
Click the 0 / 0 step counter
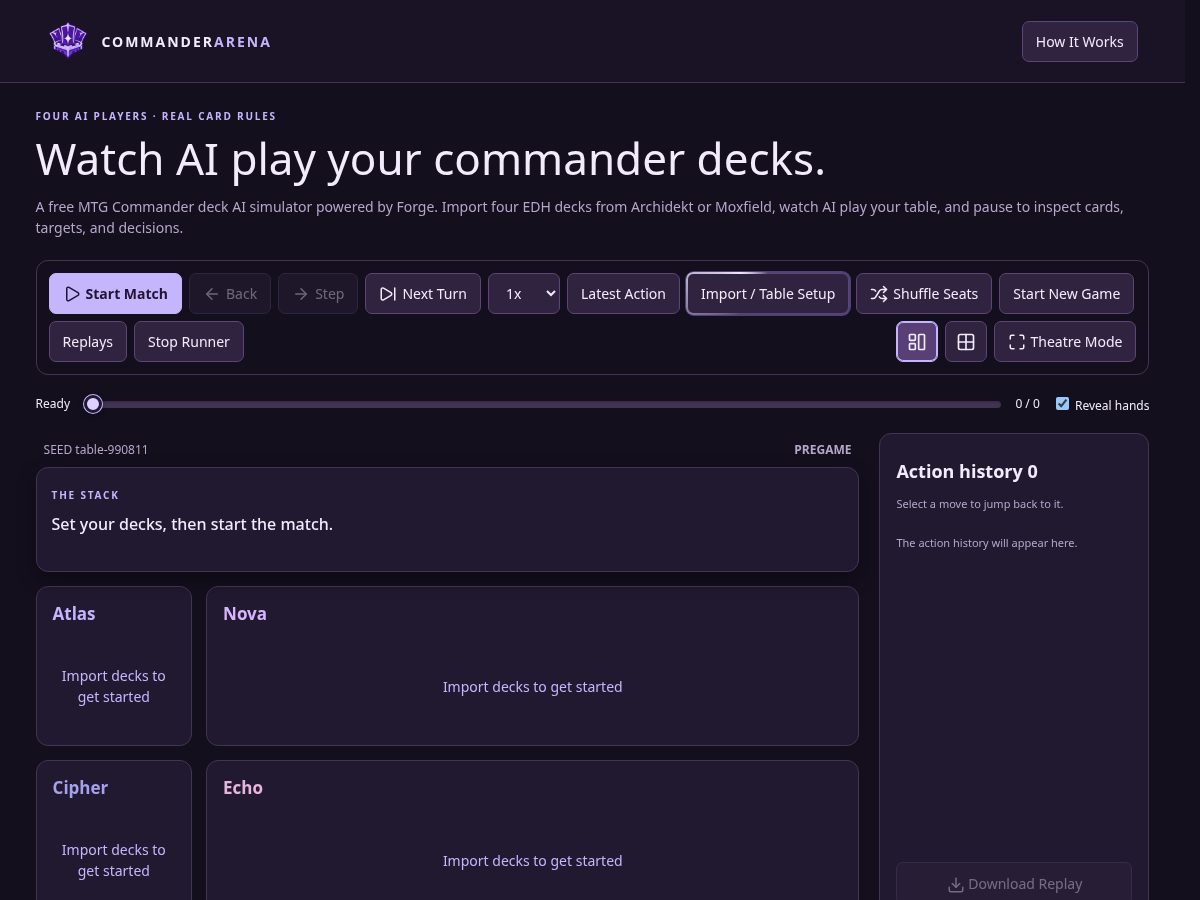[x=1027, y=404]
